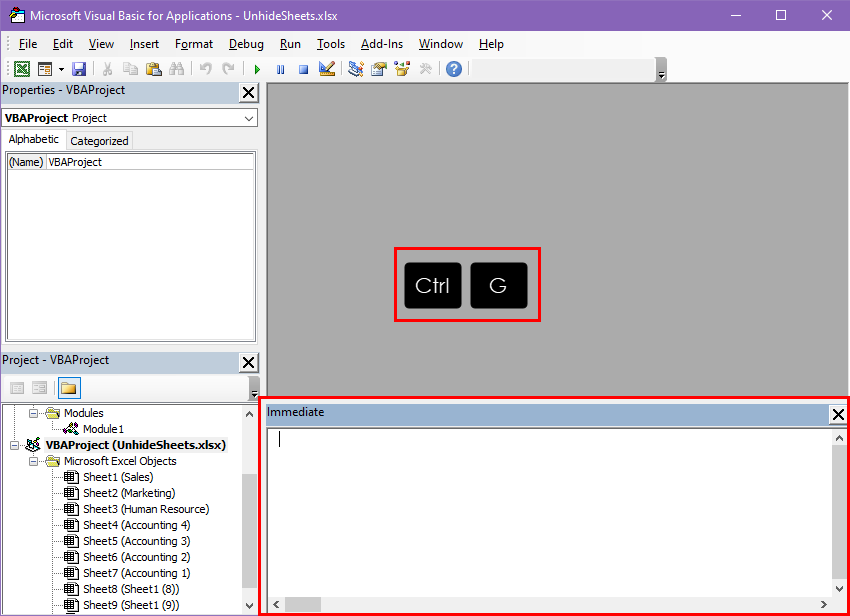Select Sheet1 (Sales) in the tree
The height and width of the screenshot is (616, 850).
[118, 477]
